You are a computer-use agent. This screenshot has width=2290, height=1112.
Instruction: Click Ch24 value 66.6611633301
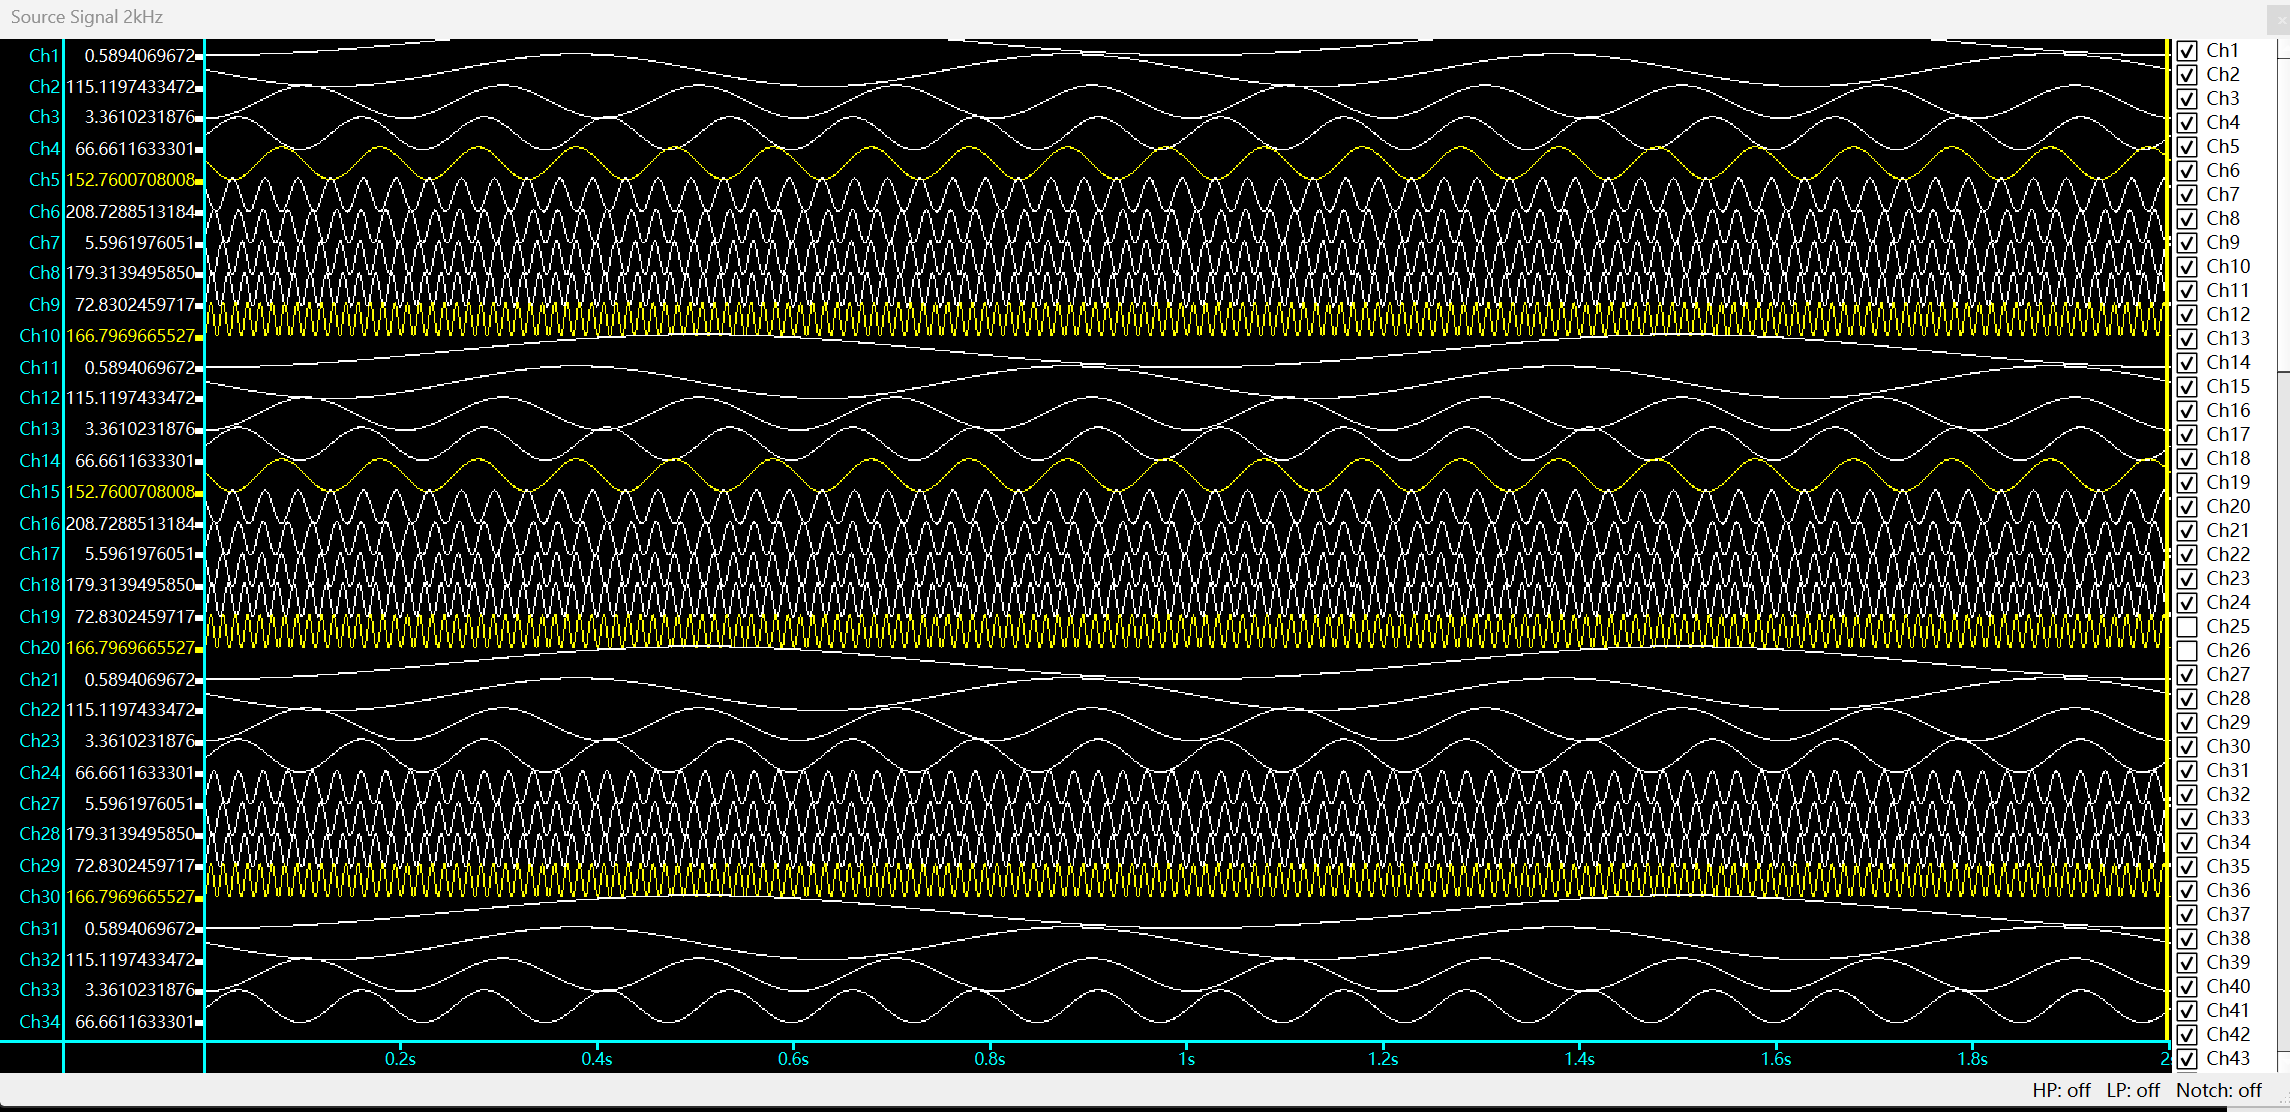(x=136, y=773)
